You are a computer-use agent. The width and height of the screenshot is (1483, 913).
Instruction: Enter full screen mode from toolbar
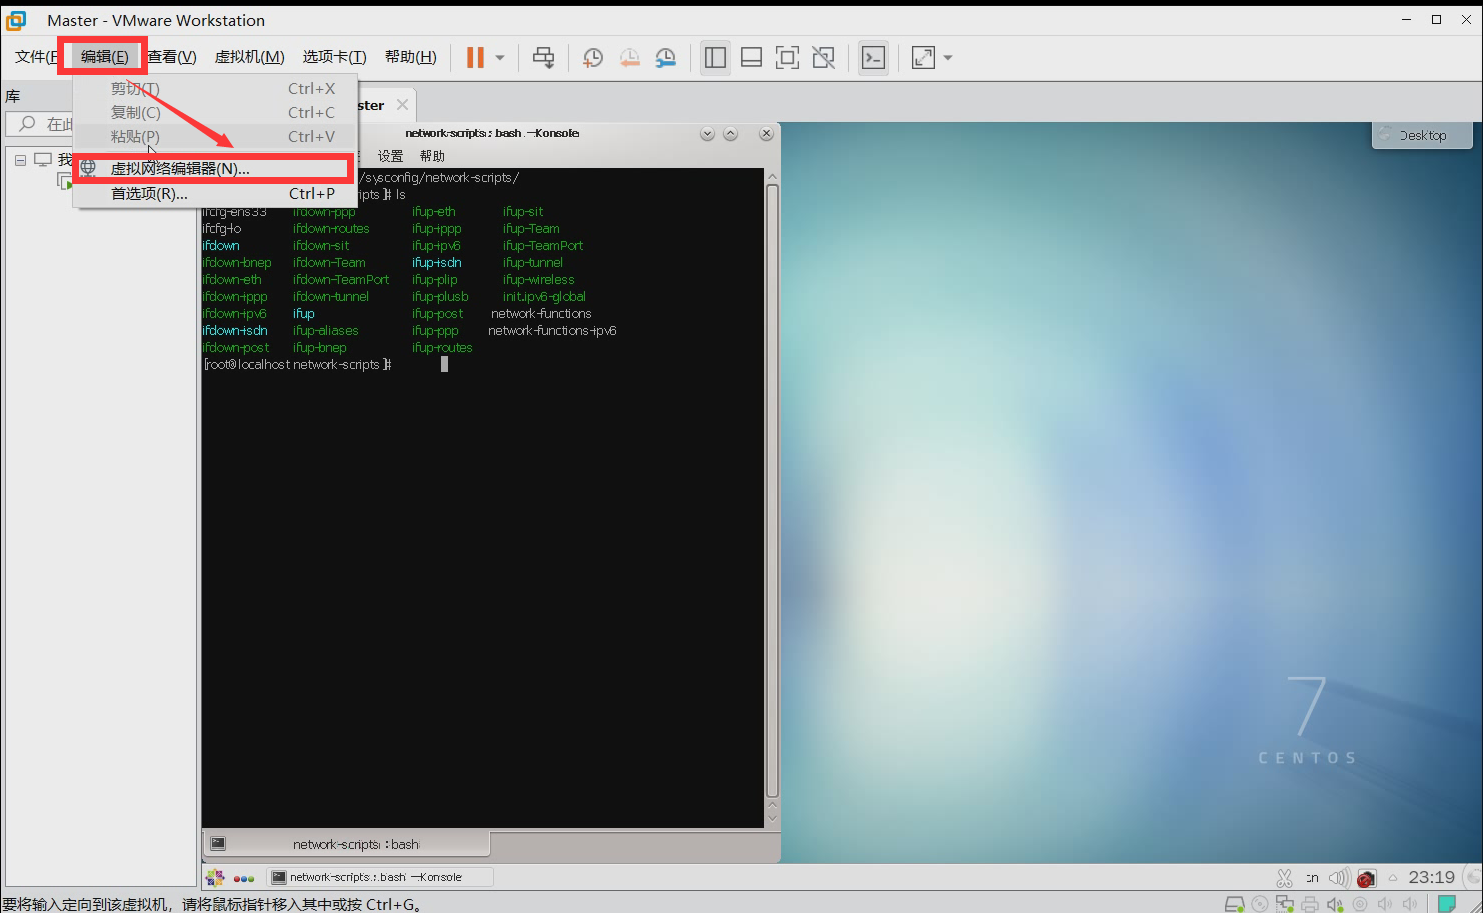point(787,57)
